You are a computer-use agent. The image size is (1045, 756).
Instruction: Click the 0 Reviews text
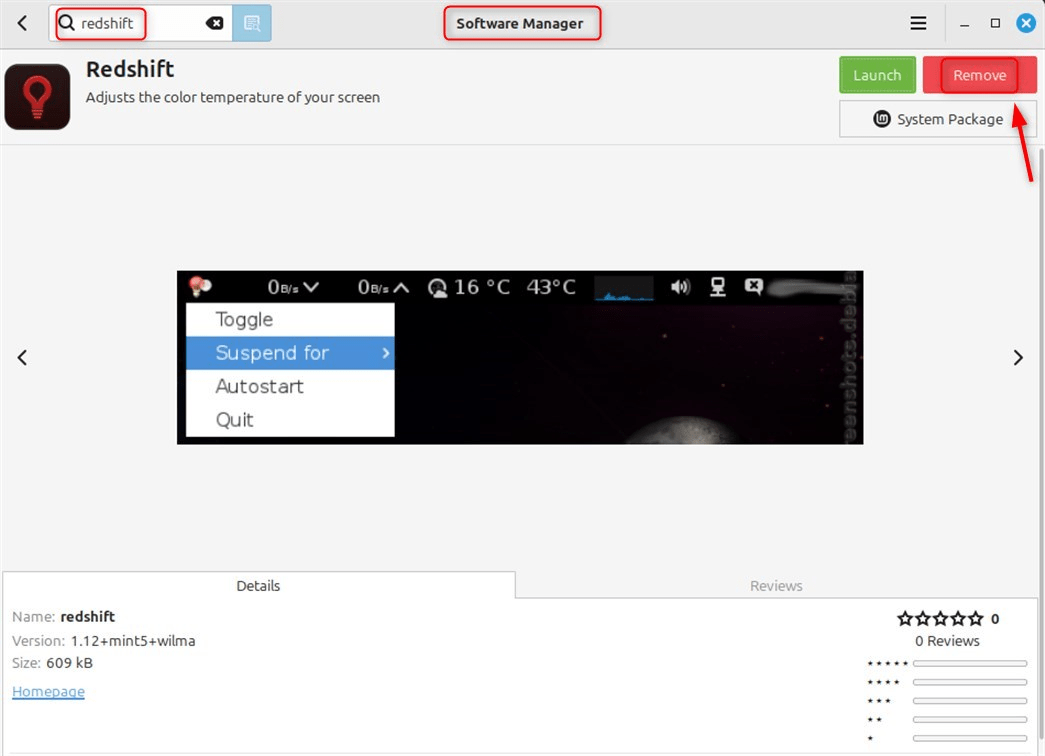pyautogui.click(x=947, y=641)
